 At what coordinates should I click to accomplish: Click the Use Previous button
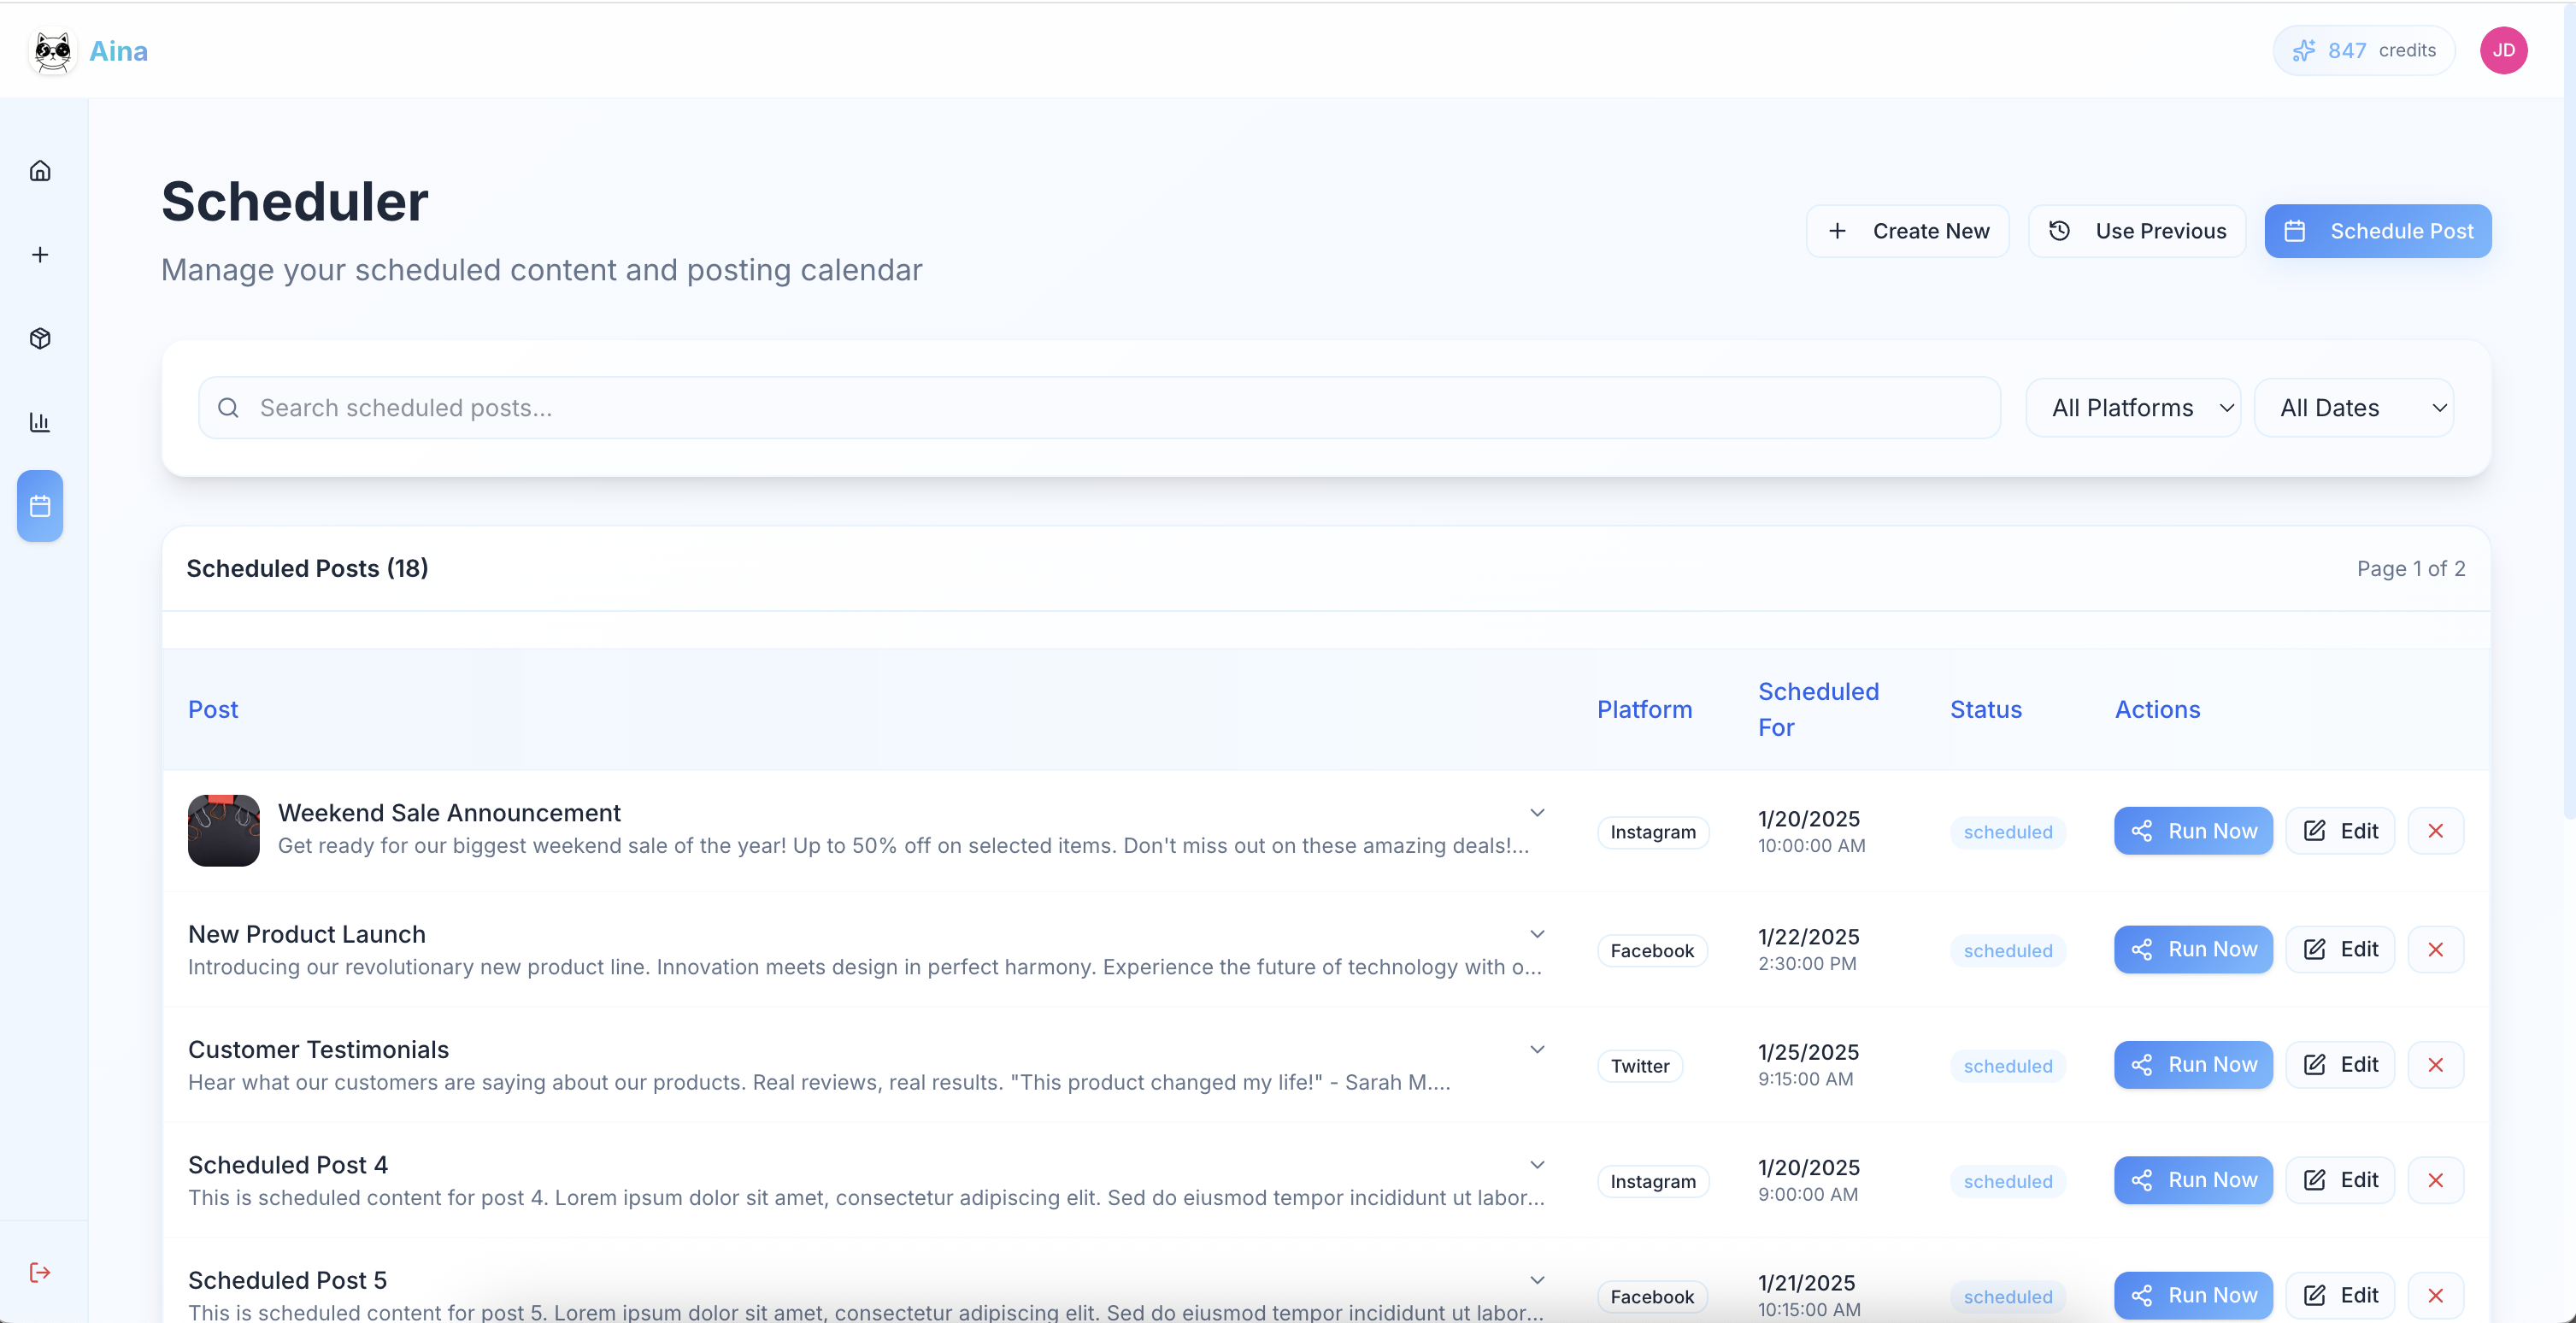click(x=2136, y=231)
